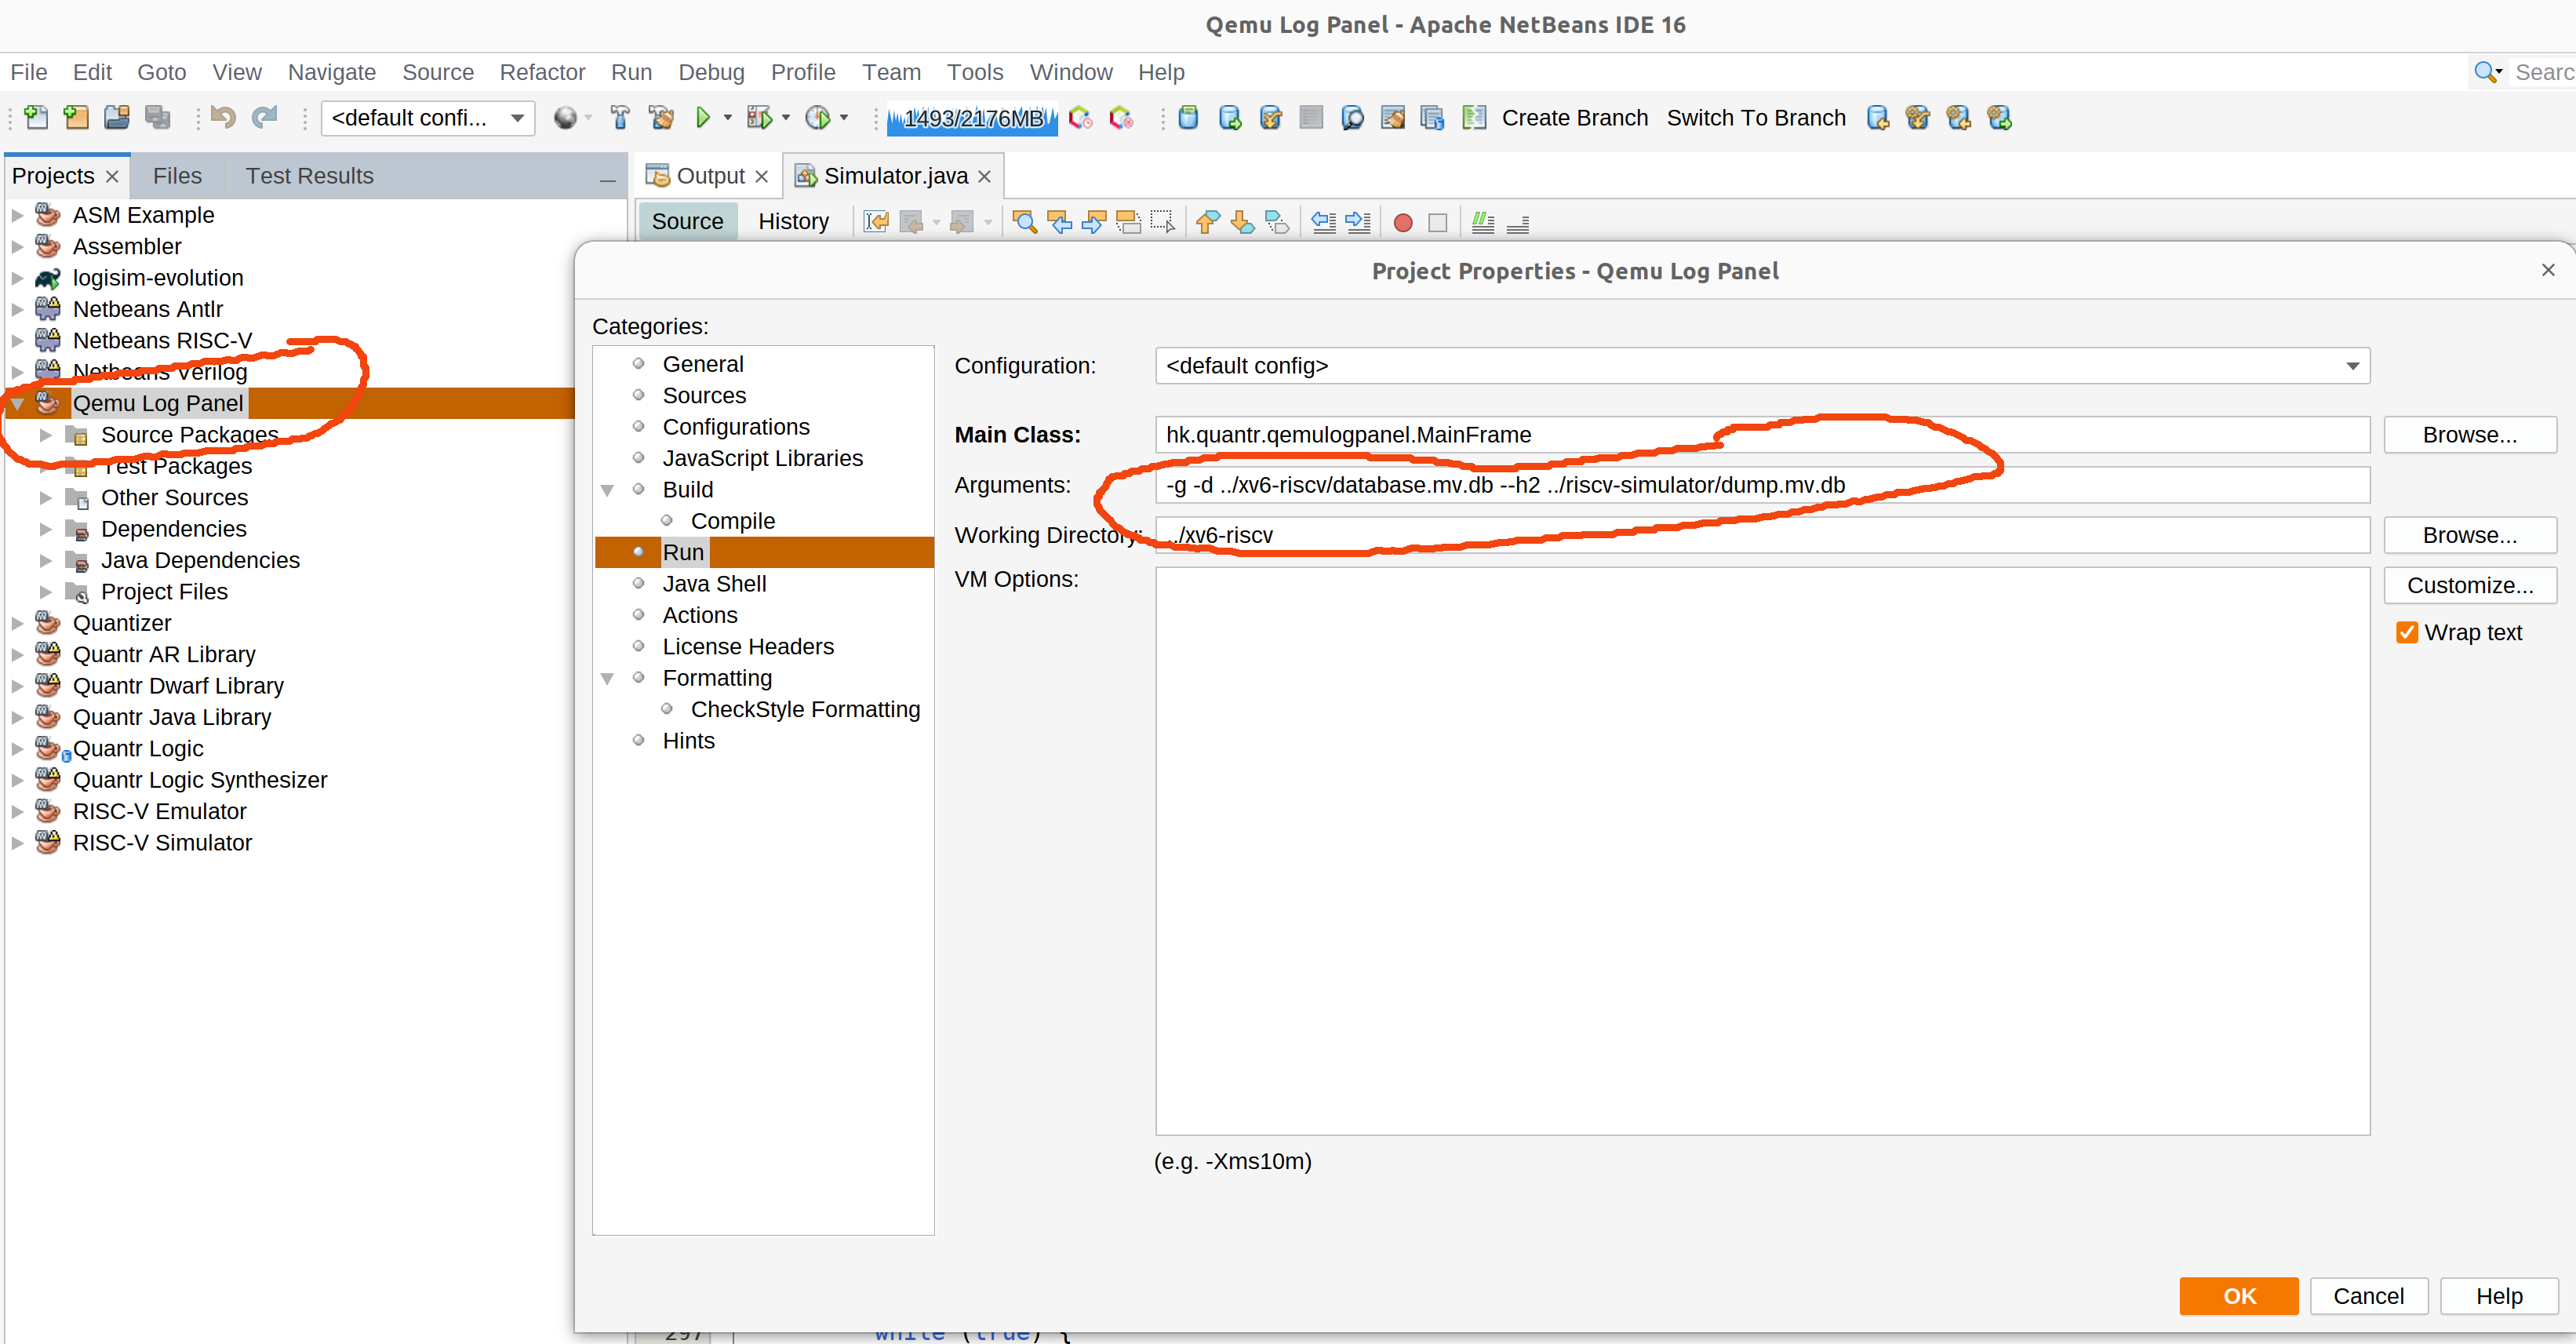Click Browse next to Working Directory

click(2469, 535)
